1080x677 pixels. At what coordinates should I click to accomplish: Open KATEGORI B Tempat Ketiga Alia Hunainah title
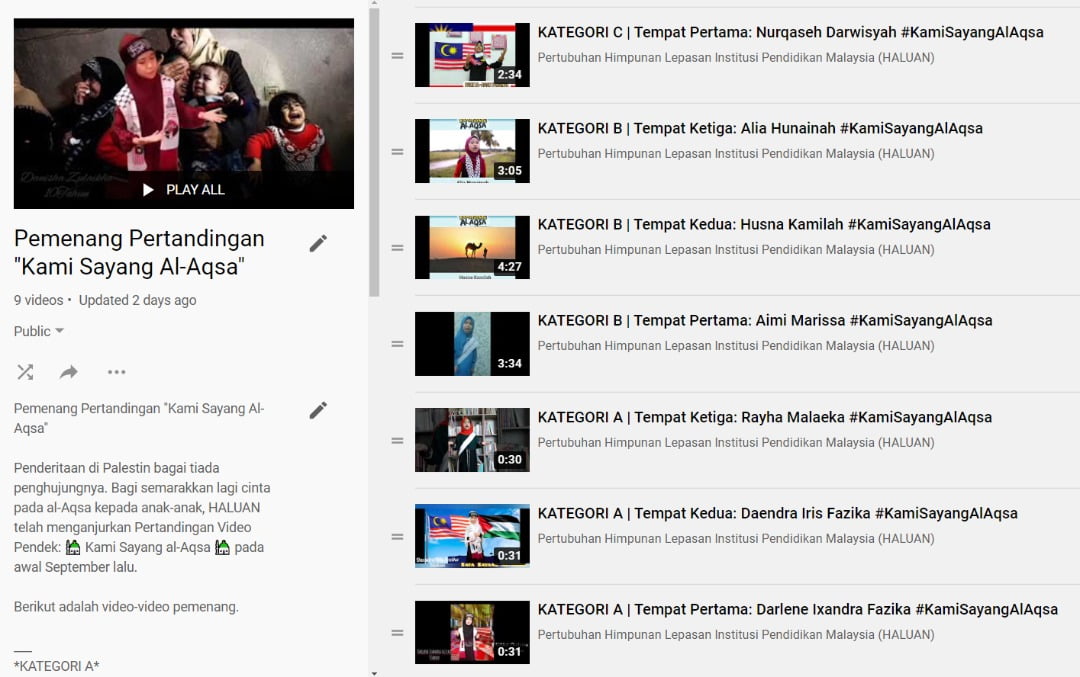point(760,128)
